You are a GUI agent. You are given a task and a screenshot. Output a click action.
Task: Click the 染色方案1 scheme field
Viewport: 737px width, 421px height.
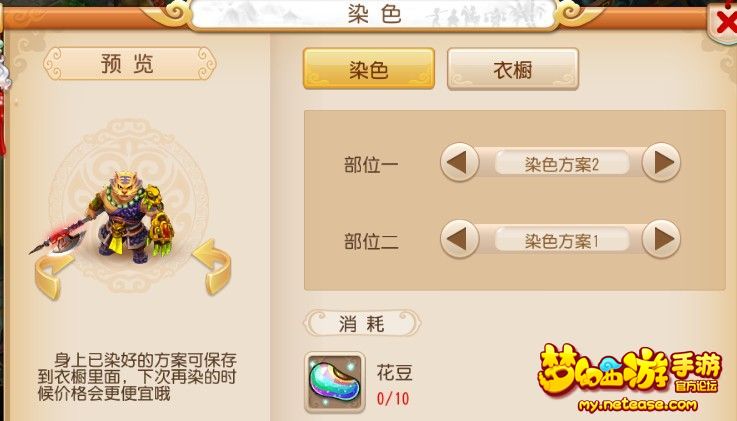pyautogui.click(x=562, y=241)
